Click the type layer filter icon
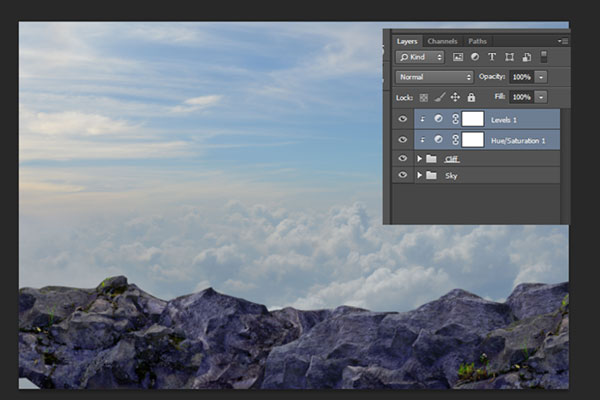The width and height of the screenshot is (600, 400). click(x=491, y=57)
